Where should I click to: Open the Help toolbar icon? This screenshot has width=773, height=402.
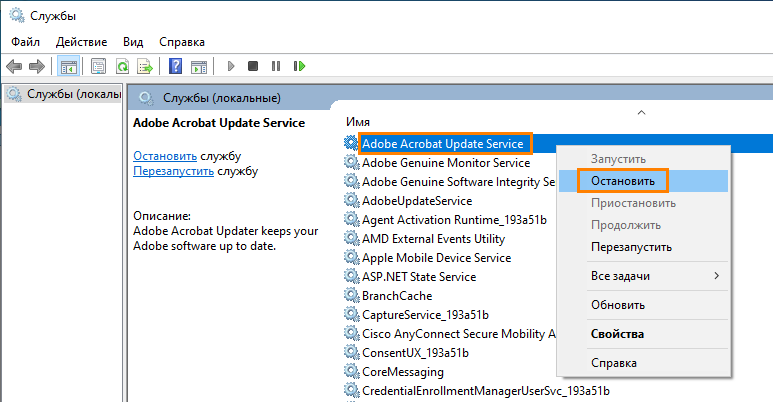[x=176, y=66]
